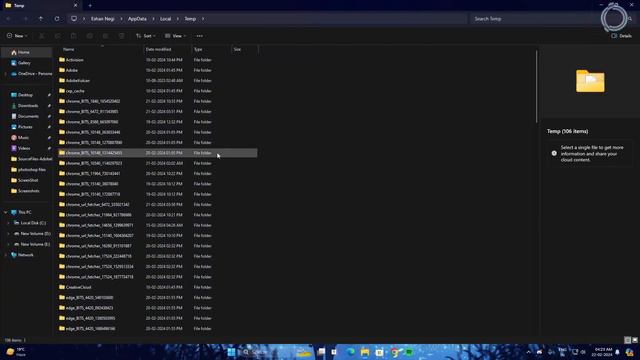Open the ScreenShot sidebar folder
The image size is (640, 360).
[27, 180]
